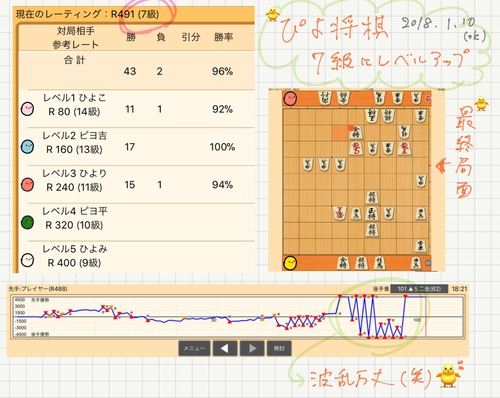500x398 pixels.
Task: Click the red current-move line on the graph
Action: [x=426, y=316]
